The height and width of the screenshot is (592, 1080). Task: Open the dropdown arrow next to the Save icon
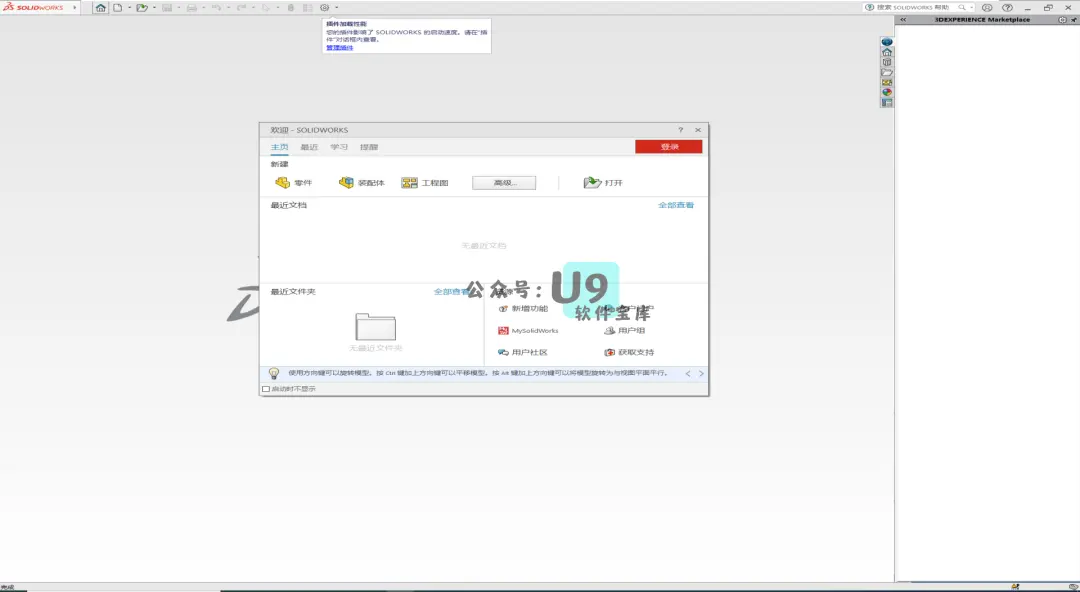click(x=179, y=8)
